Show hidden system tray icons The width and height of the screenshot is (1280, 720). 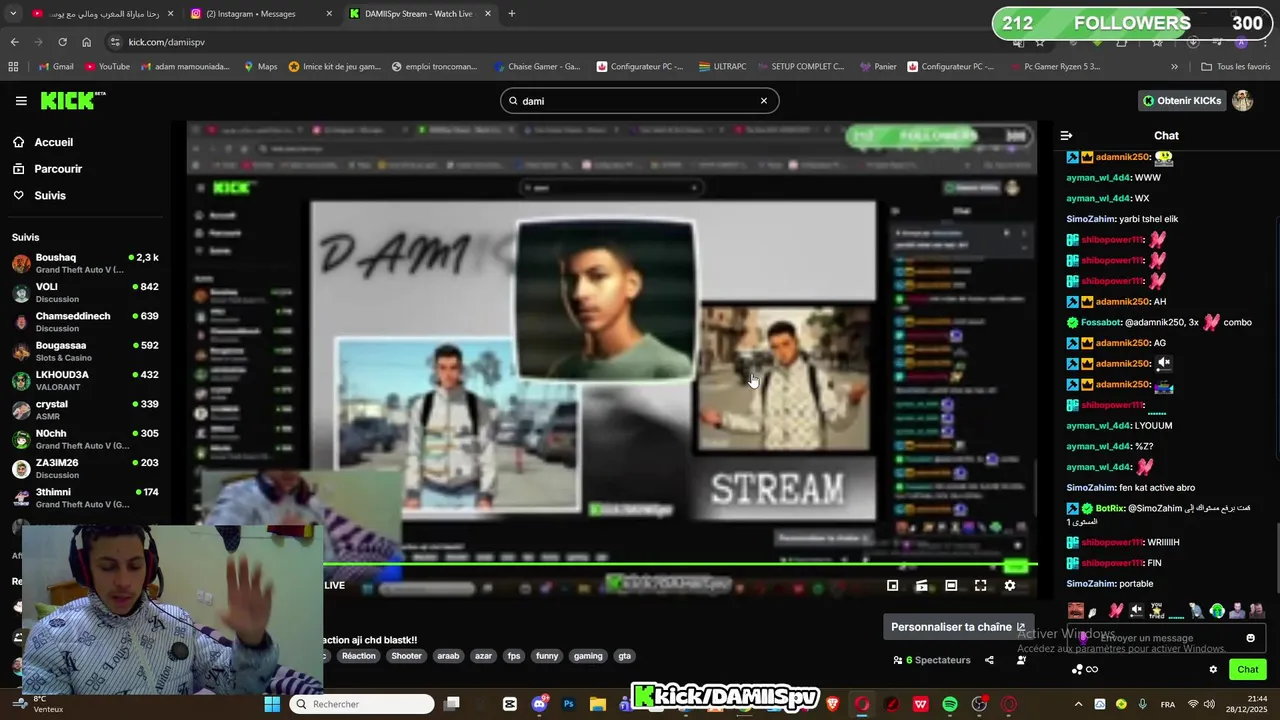[1078, 704]
